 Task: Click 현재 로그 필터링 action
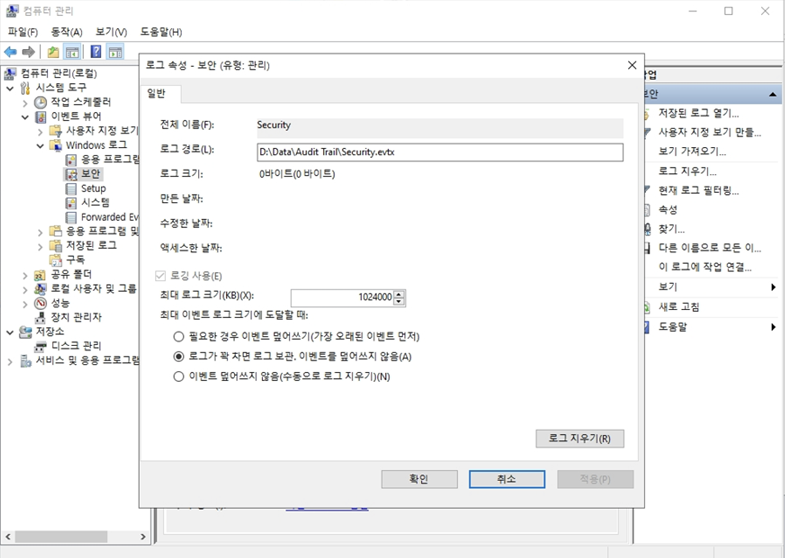(x=698, y=191)
